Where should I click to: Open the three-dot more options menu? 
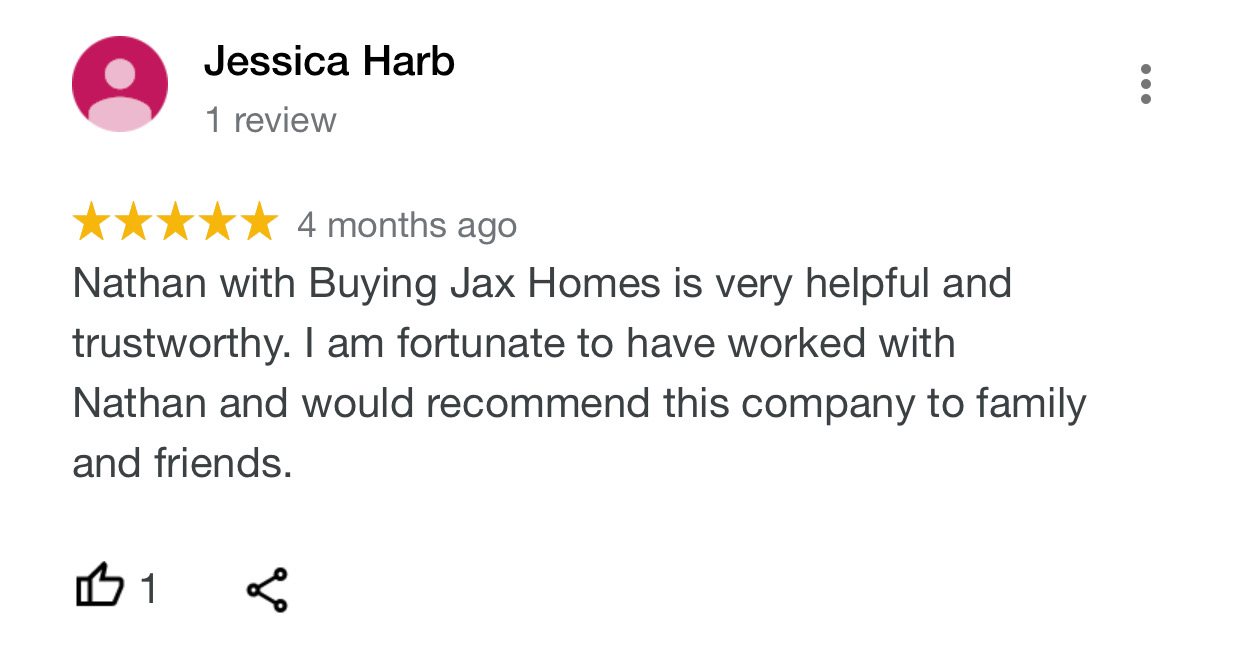(1146, 84)
